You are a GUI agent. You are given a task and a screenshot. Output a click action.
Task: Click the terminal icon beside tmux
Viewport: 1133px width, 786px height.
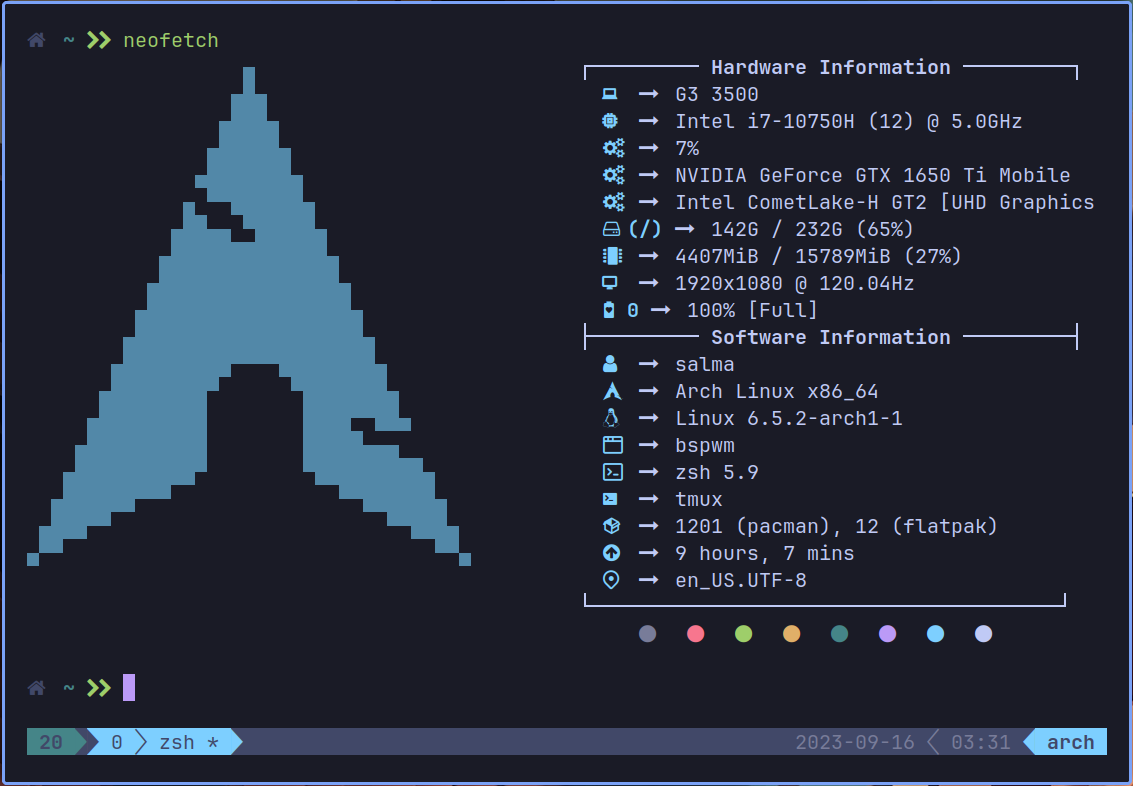pos(610,499)
